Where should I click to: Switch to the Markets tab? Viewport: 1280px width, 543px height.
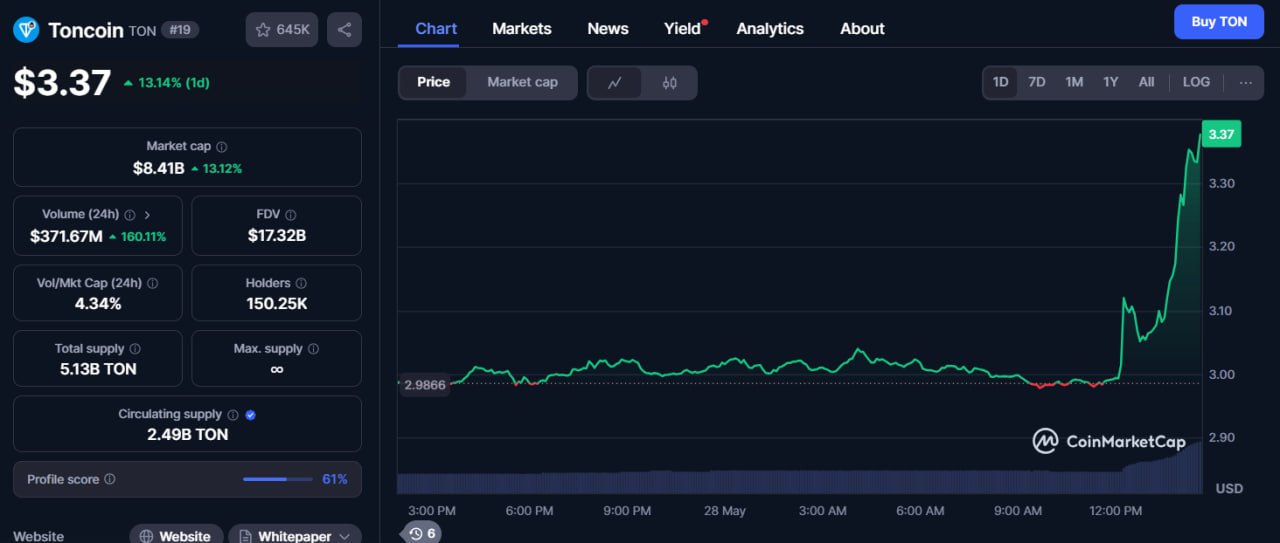coord(522,28)
